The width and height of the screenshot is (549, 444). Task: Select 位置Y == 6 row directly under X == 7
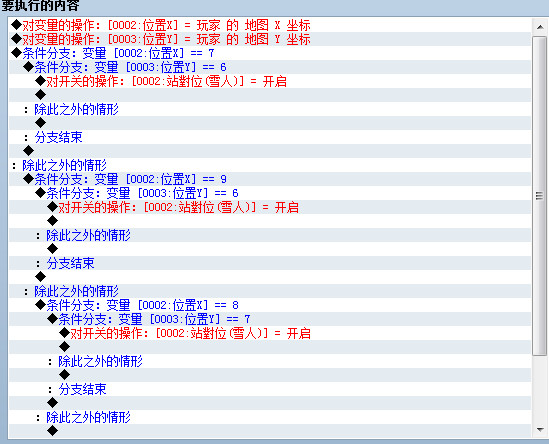pyautogui.click(x=270, y=67)
